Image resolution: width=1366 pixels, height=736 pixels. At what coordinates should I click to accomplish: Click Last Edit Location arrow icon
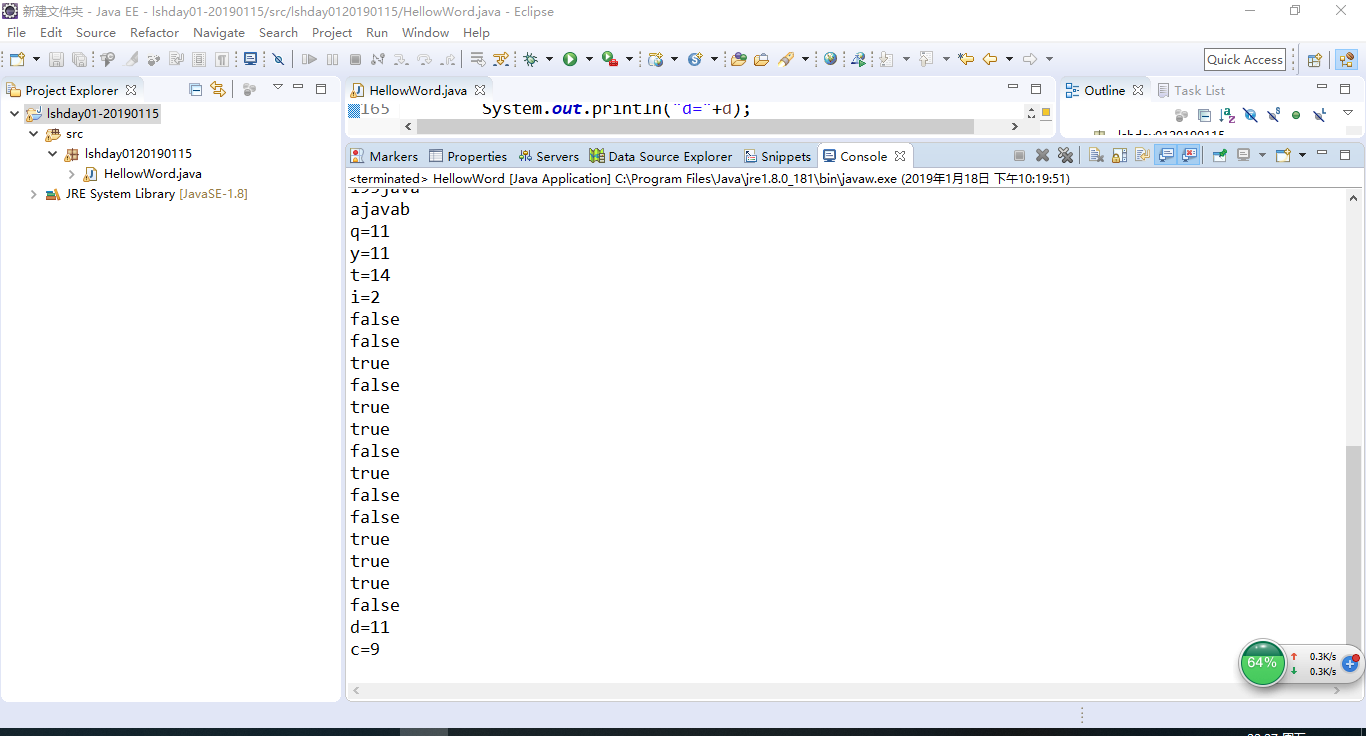pyautogui.click(x=965, y=60)
